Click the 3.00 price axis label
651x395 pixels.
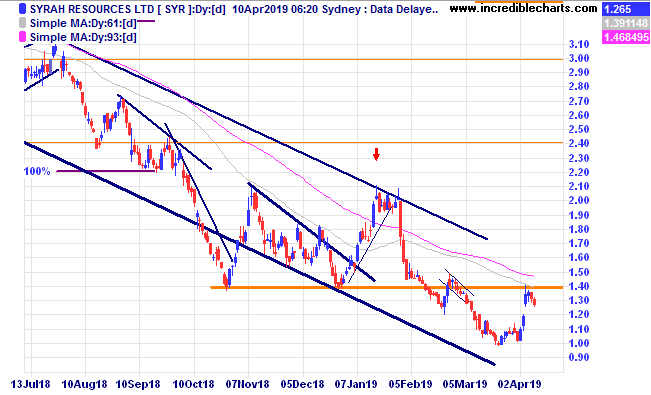click(x=579, y=58)
